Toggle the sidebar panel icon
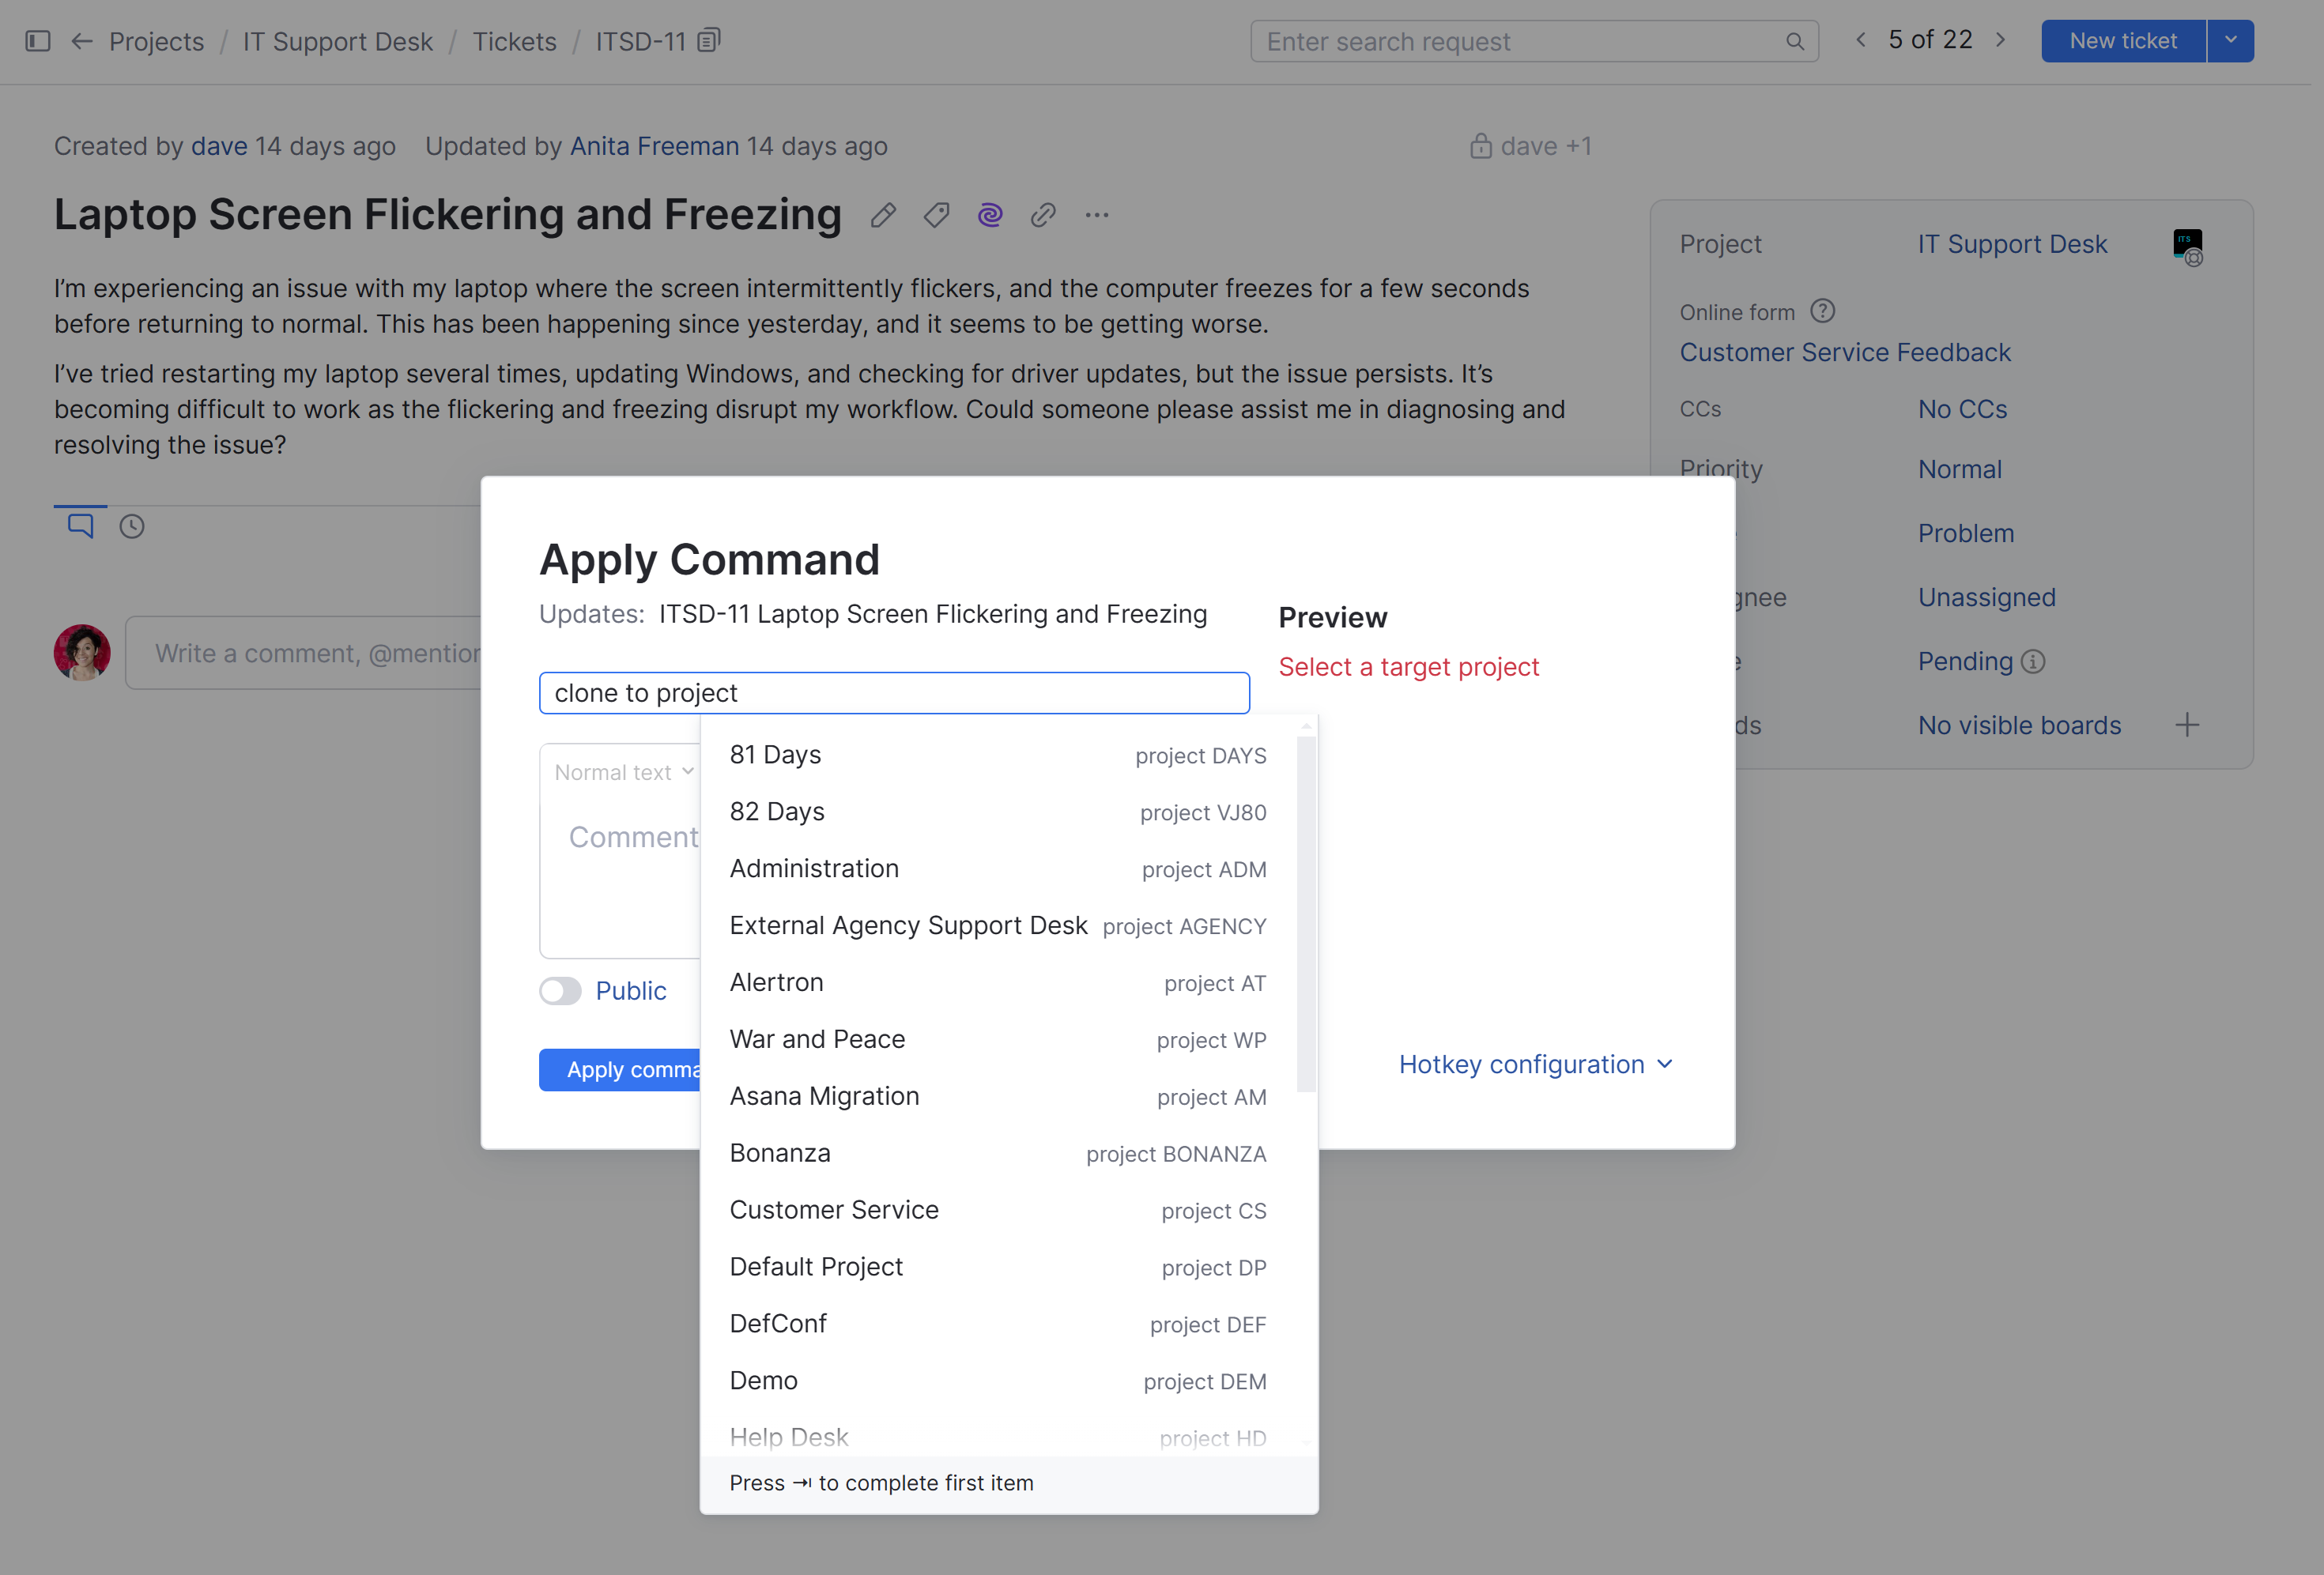2324x1575 pixels. click(38, 41)
